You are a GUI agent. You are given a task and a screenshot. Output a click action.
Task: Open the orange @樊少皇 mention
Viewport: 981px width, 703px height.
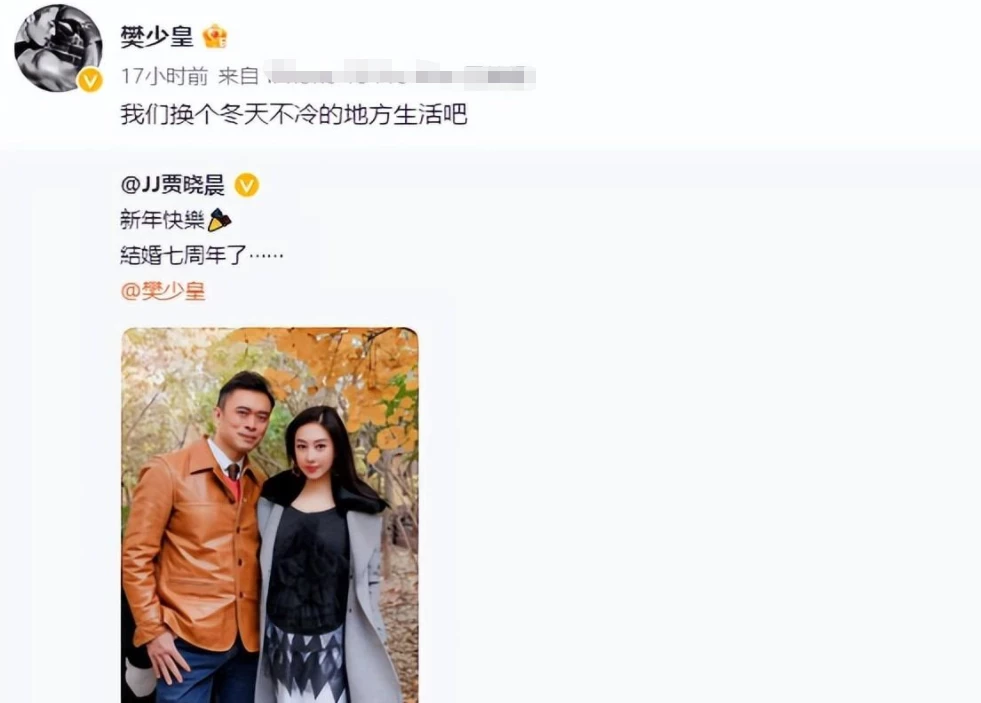163,291
